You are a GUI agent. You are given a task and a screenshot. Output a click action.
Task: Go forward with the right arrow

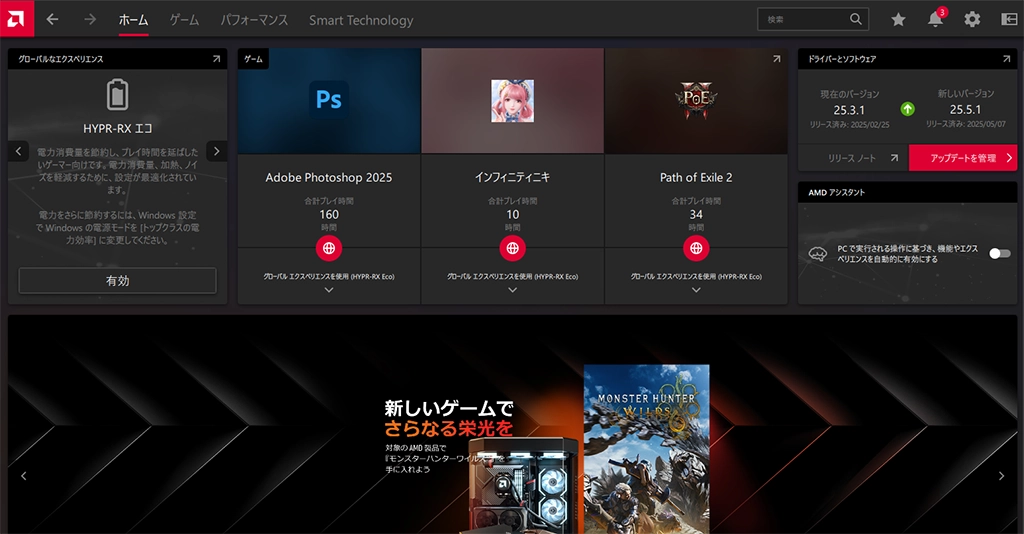(89, 20)
